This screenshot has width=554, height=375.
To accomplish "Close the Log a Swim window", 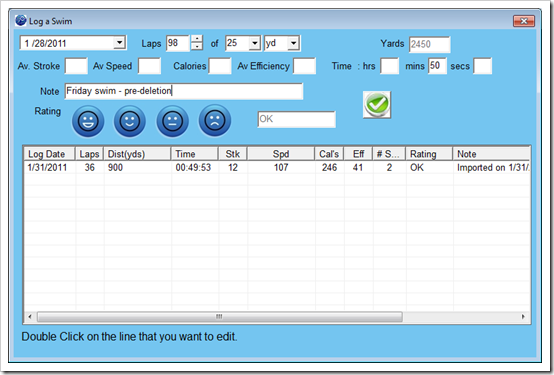I will tap(524, 21).
